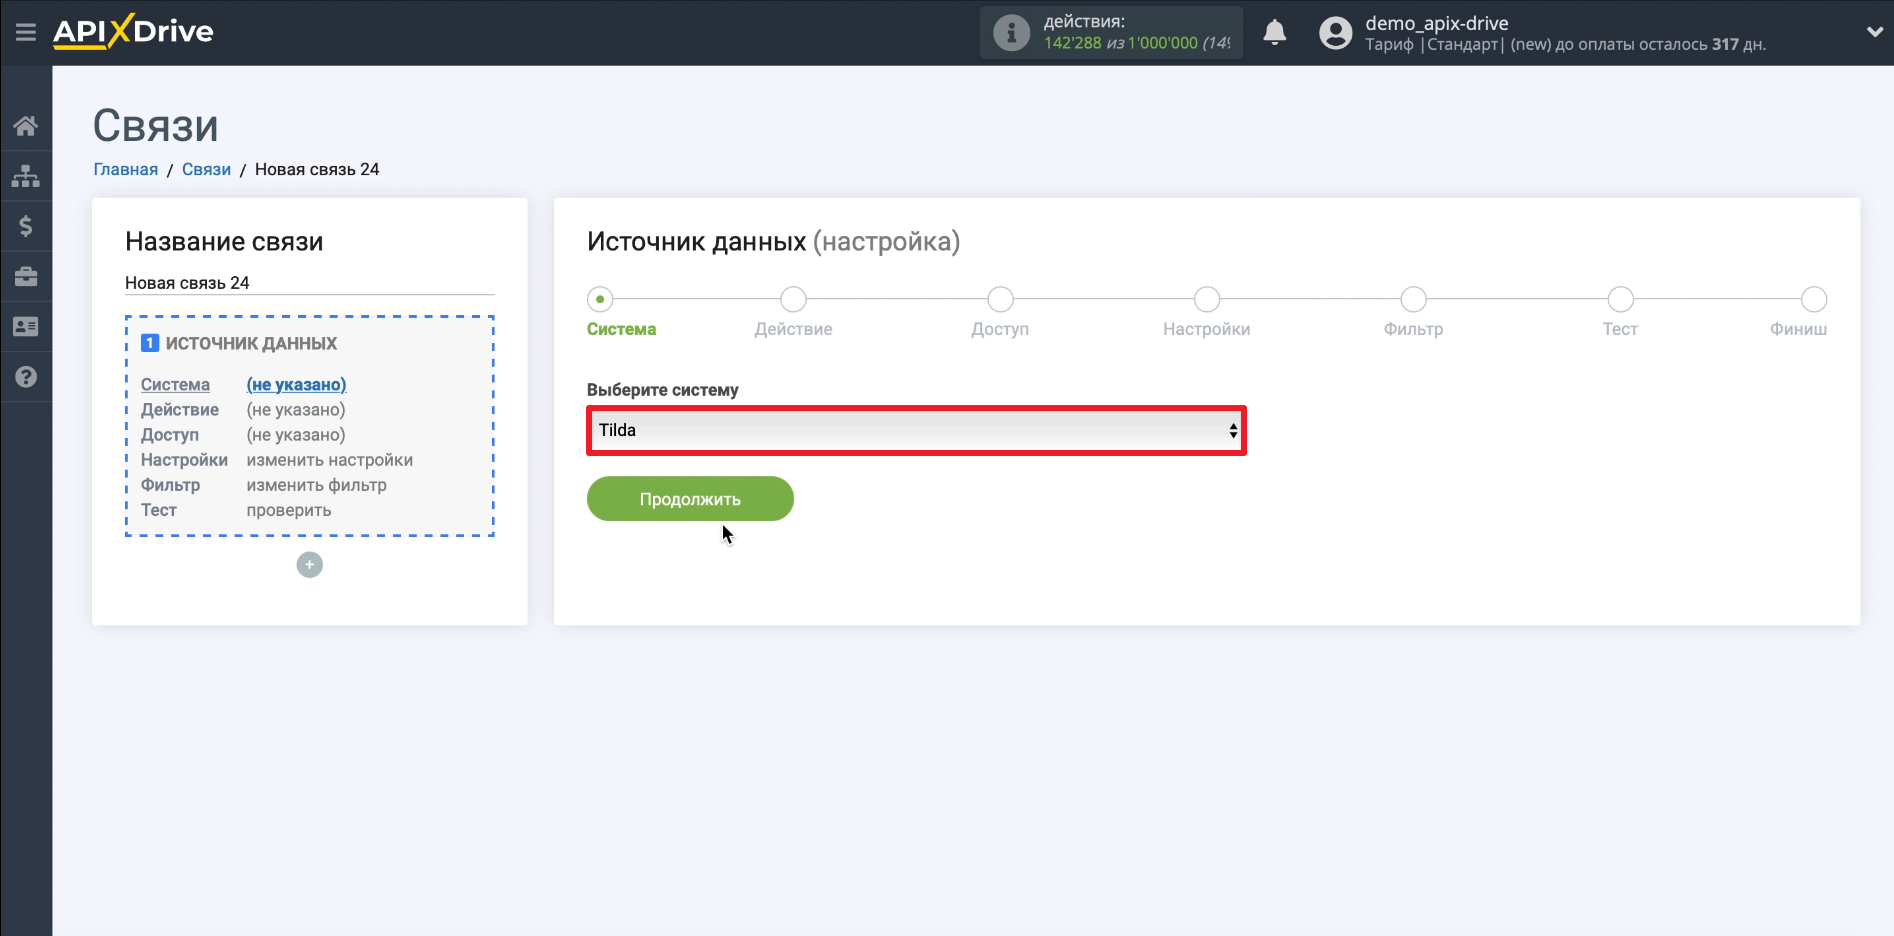Open the Tilda system dropdown

(x=916, y=430)
